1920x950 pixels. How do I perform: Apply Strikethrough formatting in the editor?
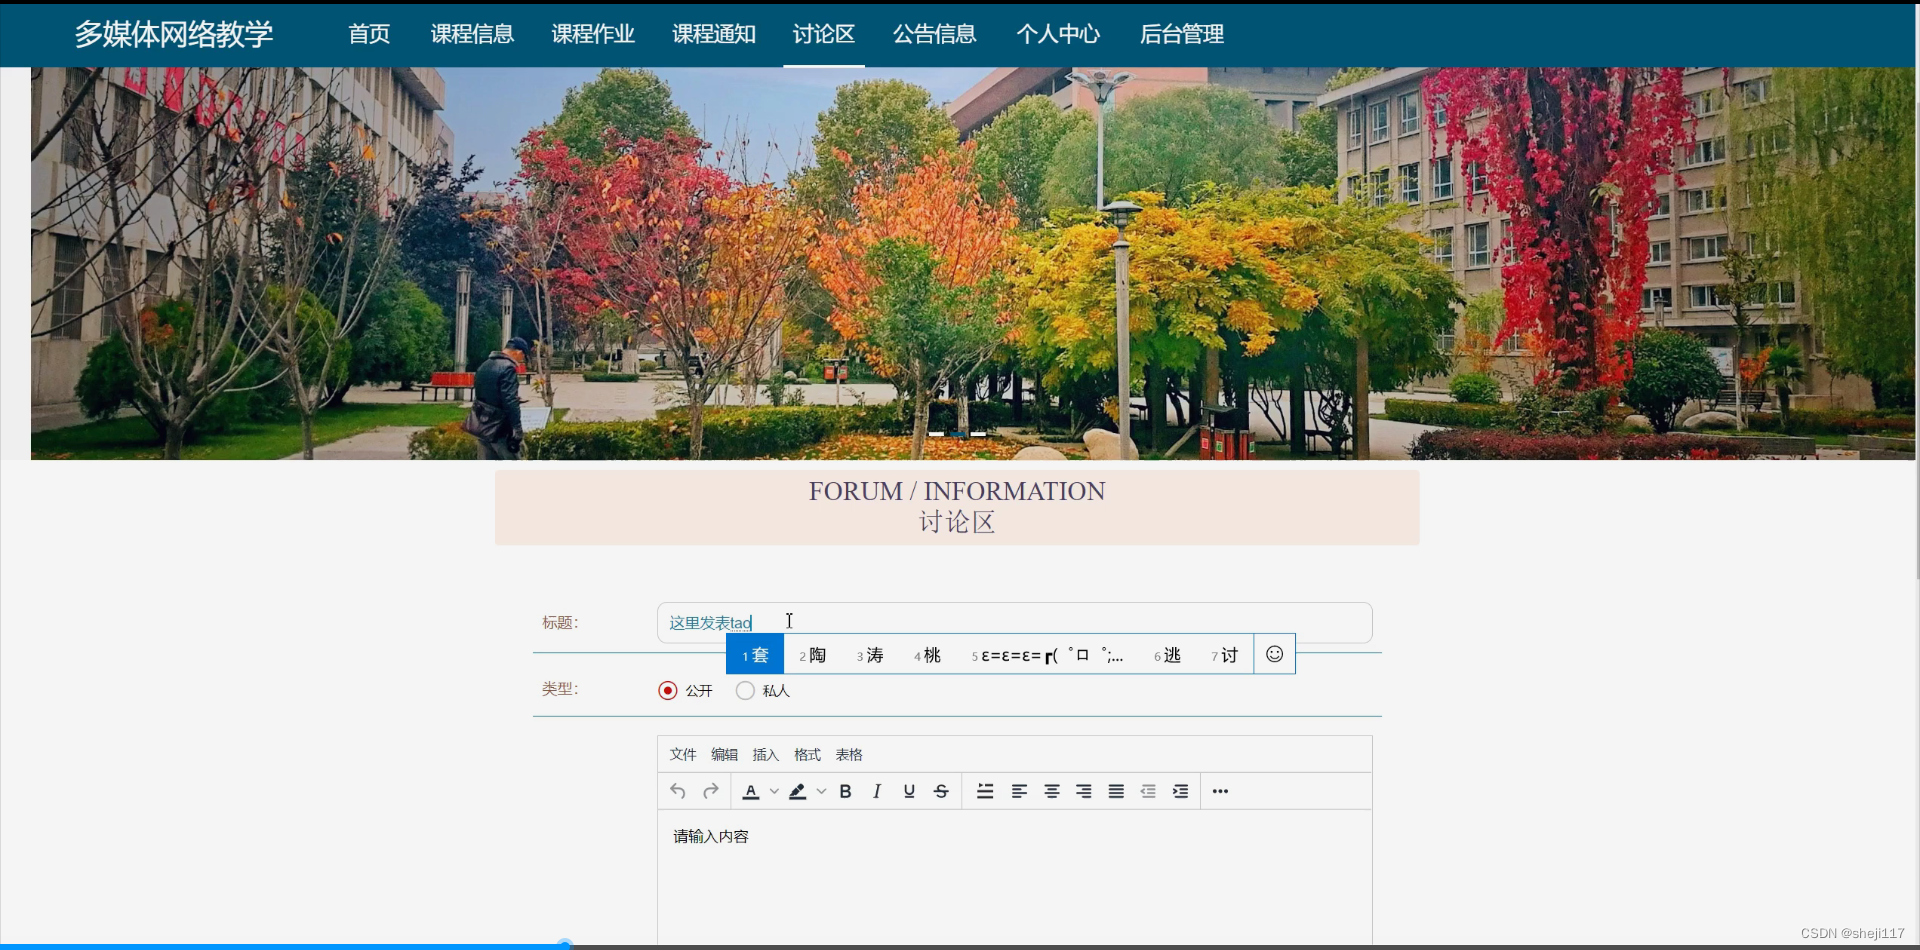tap(941, 790)
